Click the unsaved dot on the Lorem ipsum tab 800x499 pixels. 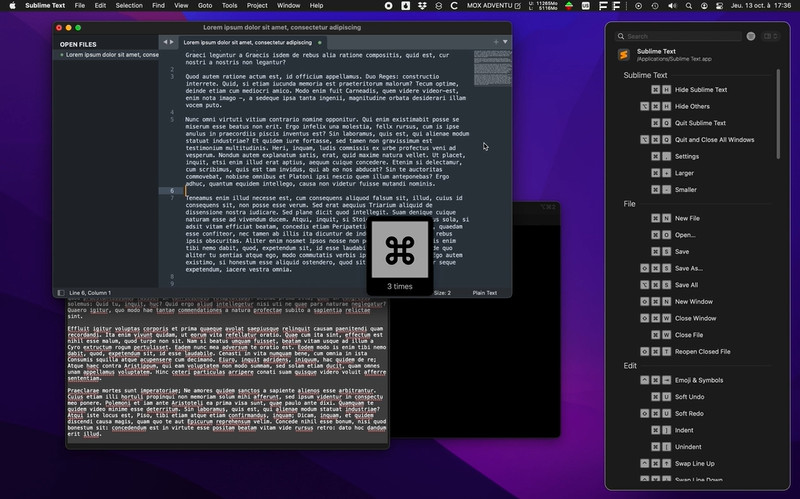[320, 42]
